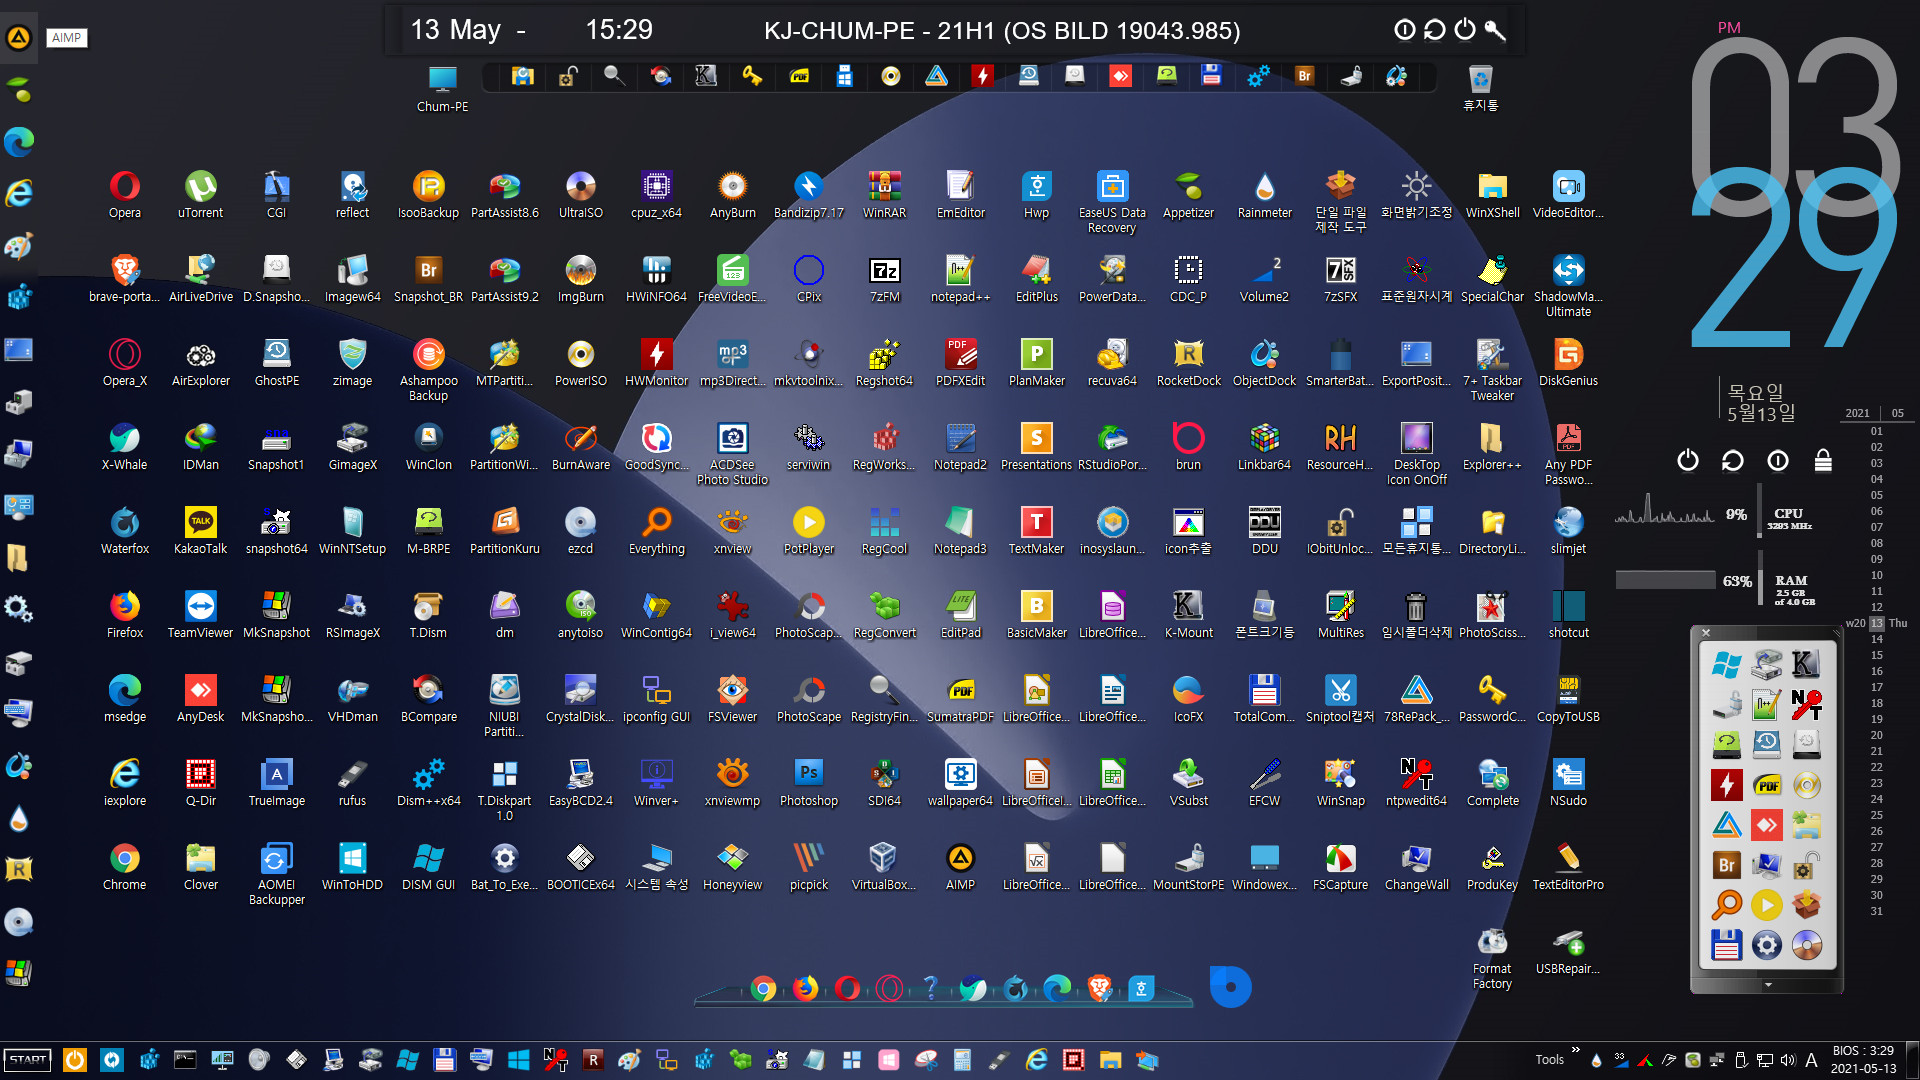Open DiskGenius shortcut
The image size is (1920, 1080).
1569,362
